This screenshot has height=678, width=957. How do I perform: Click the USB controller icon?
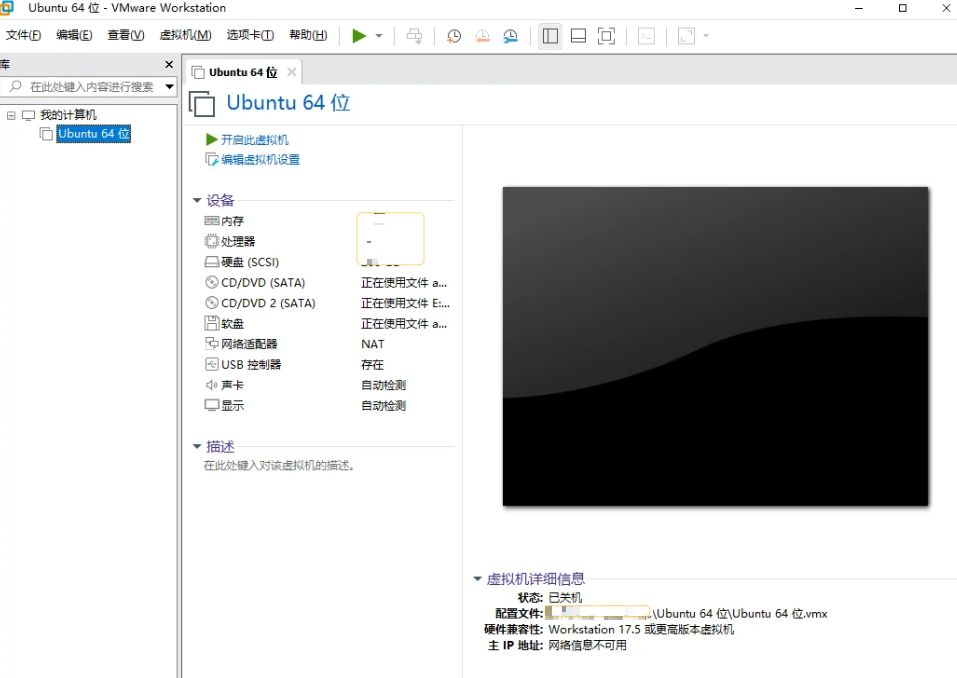212,364
